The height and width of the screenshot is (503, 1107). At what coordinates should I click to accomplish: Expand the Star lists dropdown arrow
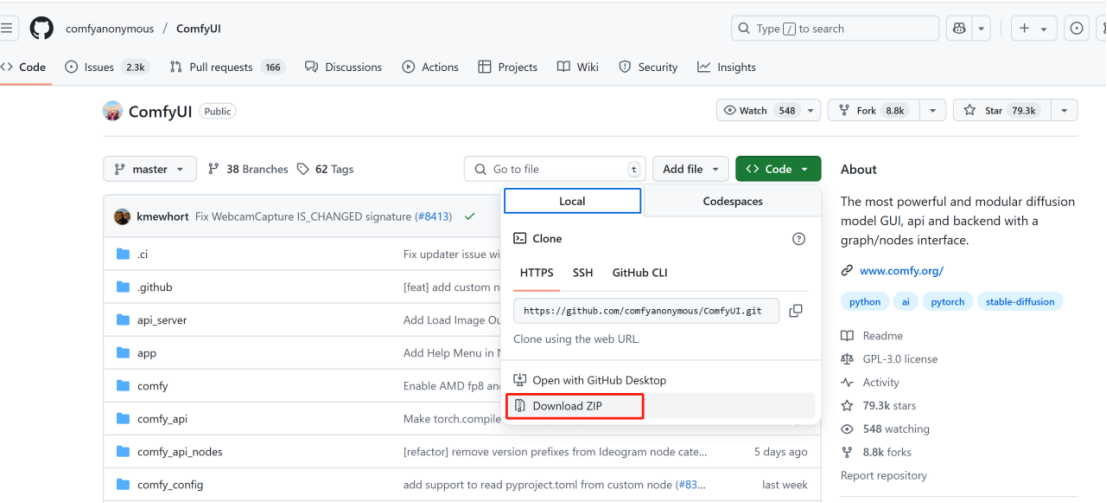(1064, 111)
